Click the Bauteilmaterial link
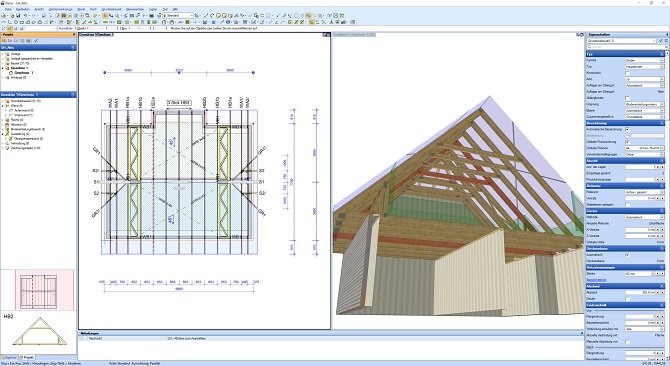The height and width of the screenshot is (366, 670). point(596,280)
